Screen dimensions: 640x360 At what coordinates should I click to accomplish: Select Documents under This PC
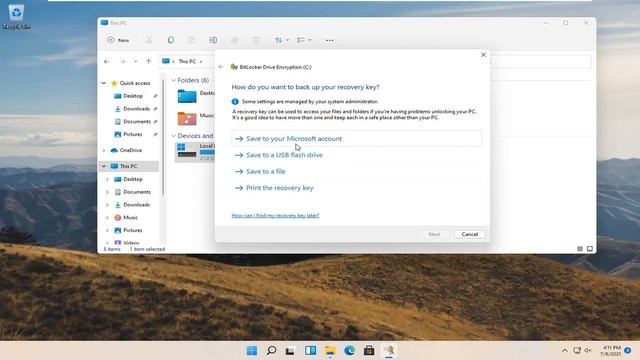point(137,192)
